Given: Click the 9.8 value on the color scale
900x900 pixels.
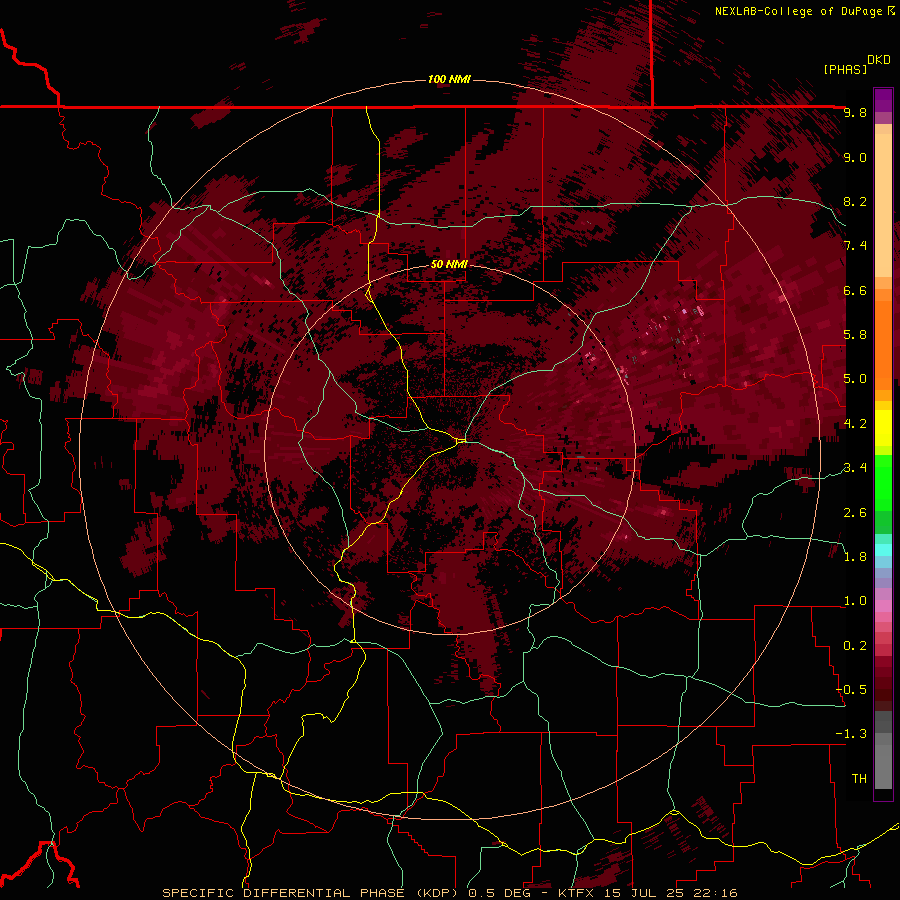Looking at the screenshot, I should pos(855,112).
